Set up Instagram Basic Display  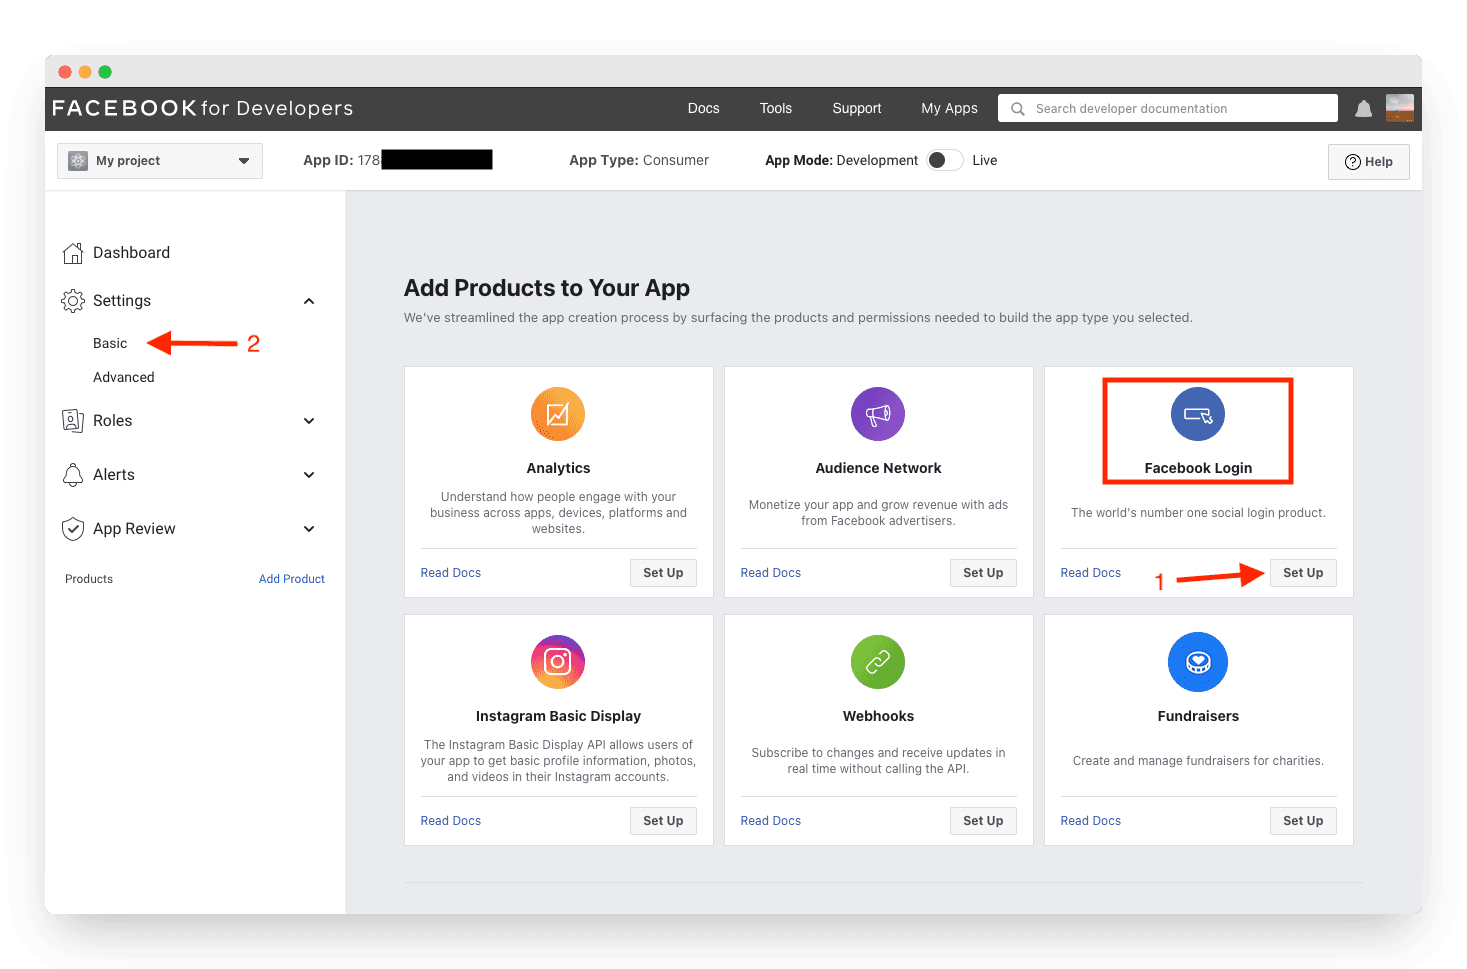(663, 821)
